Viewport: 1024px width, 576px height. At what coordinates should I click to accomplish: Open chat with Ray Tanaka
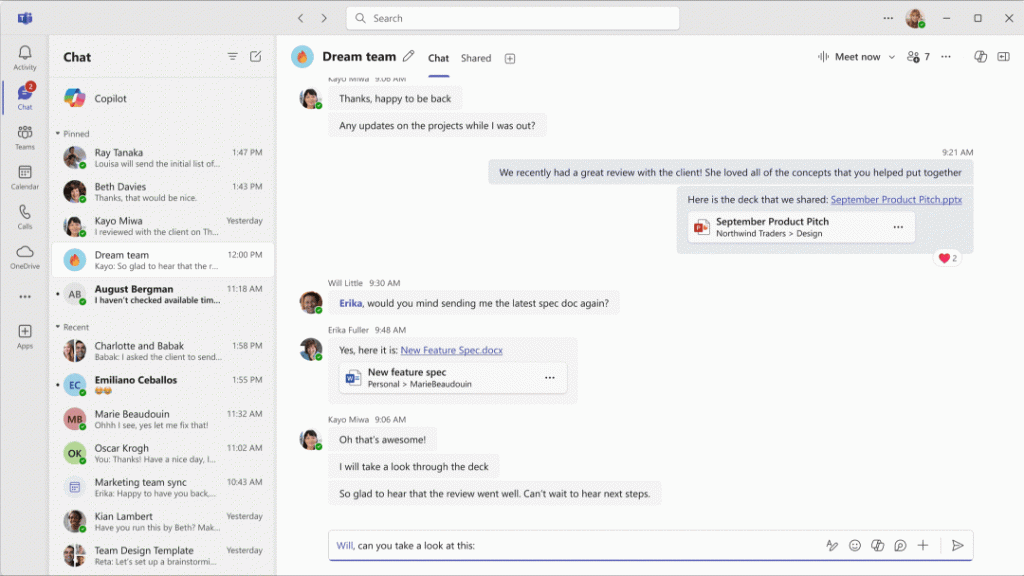163,157
